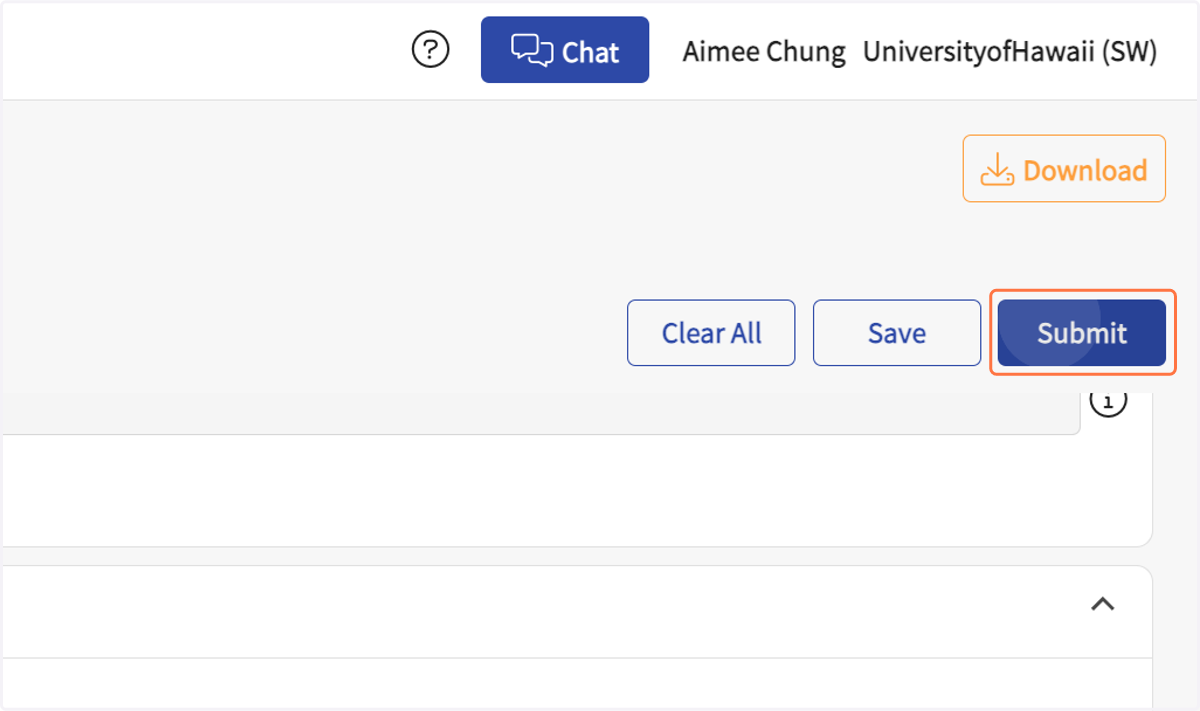The width and height of the screenshot is (1200, 711).
Task: Submit the form with Submit button
Action: click(x=1082, y=333)
